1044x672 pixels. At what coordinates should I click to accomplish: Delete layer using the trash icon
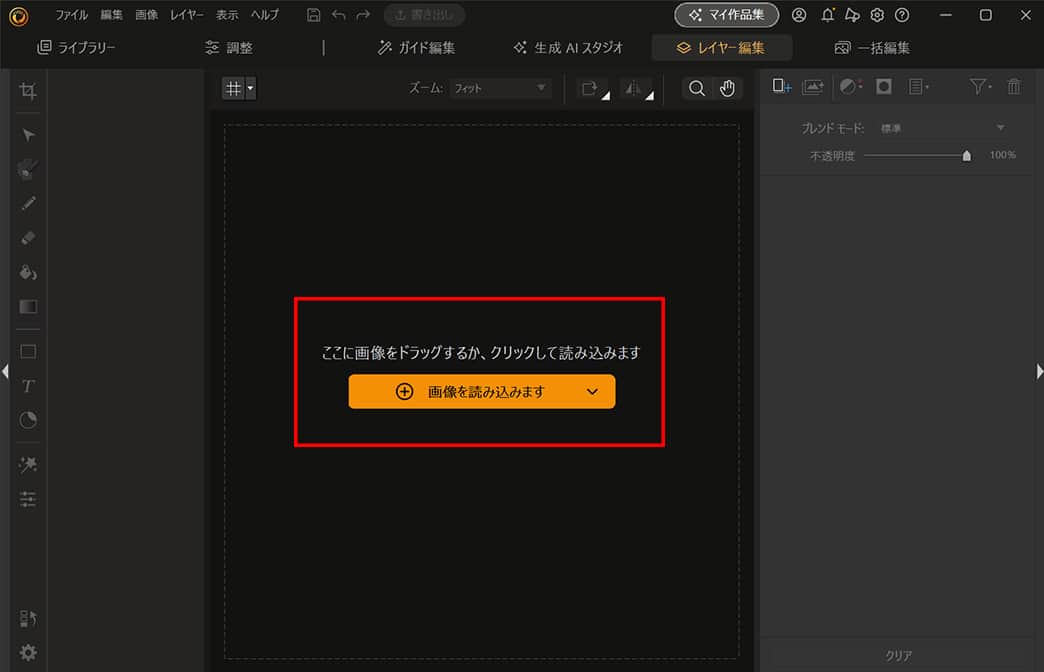pos(1014,87)
